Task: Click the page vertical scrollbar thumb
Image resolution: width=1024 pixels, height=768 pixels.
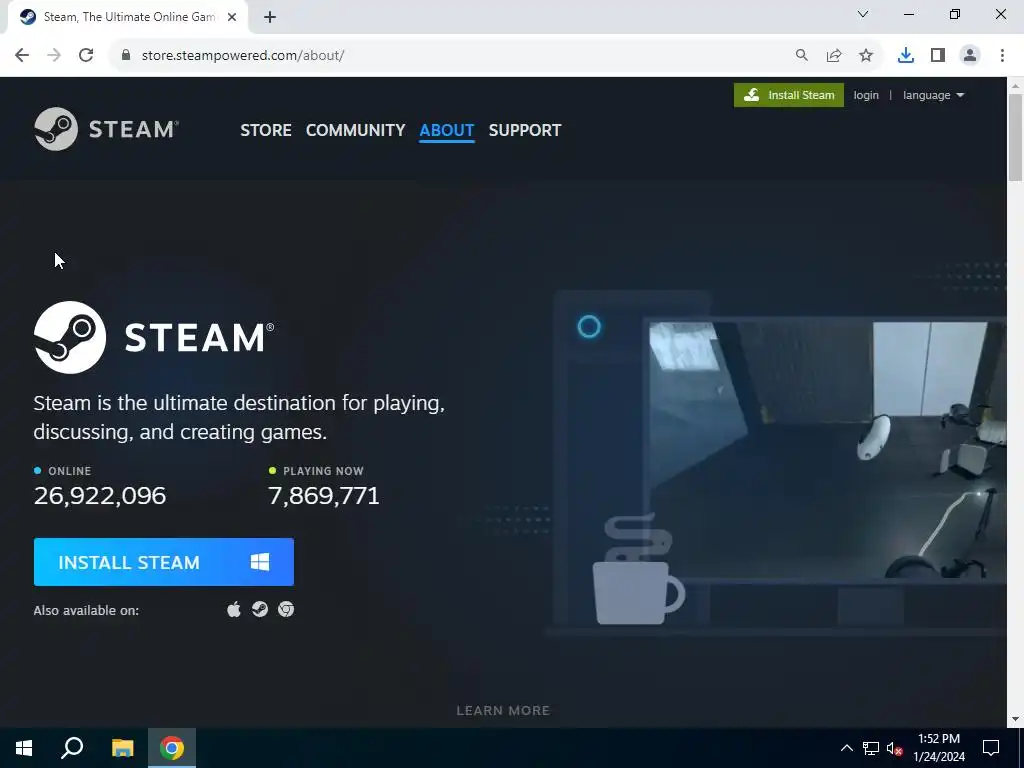Action: coord(1015,138)
